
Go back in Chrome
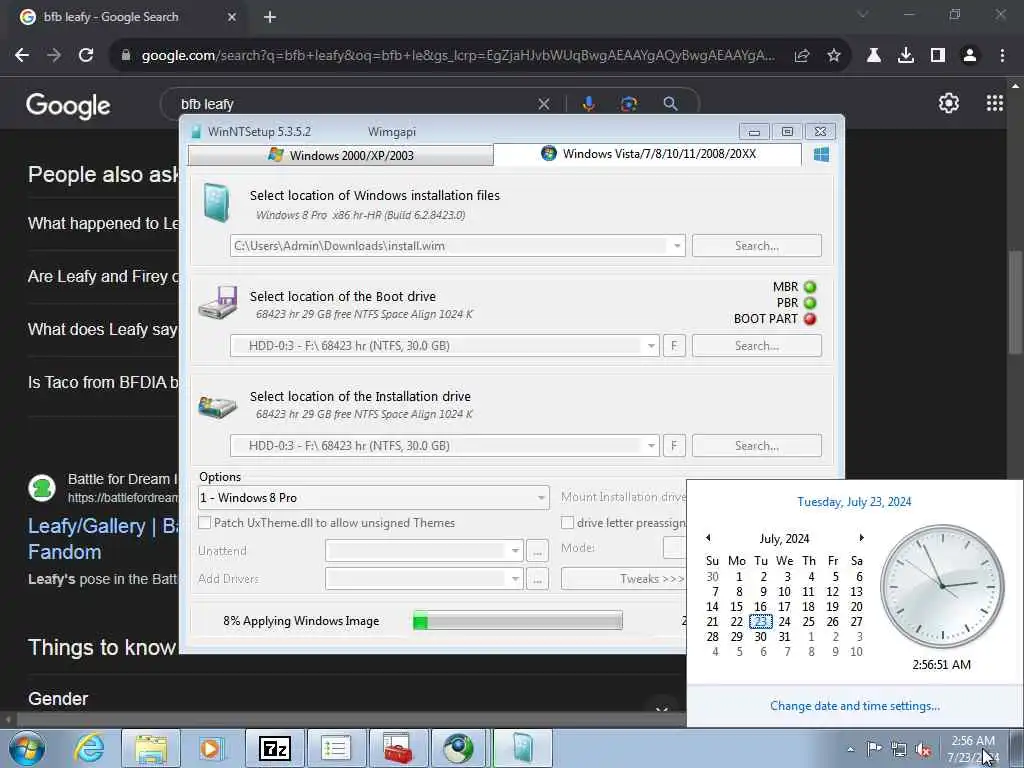coord(22,56)
